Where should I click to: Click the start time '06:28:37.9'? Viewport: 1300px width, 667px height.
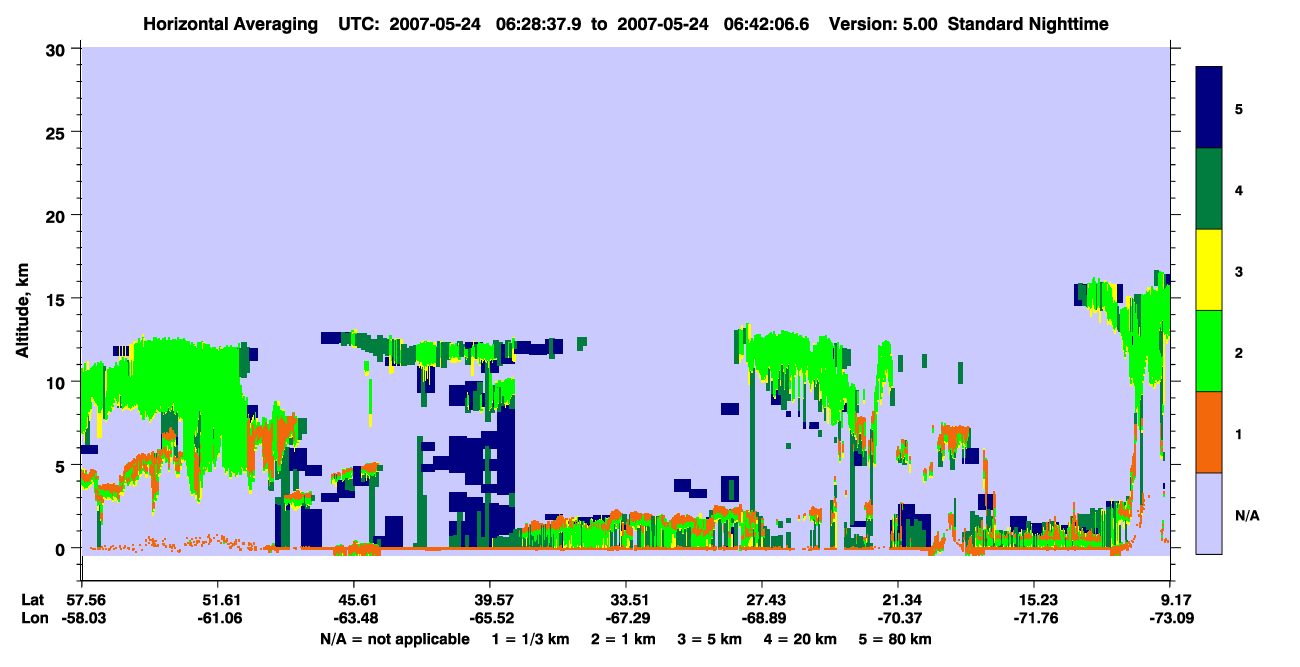(539, 24)
